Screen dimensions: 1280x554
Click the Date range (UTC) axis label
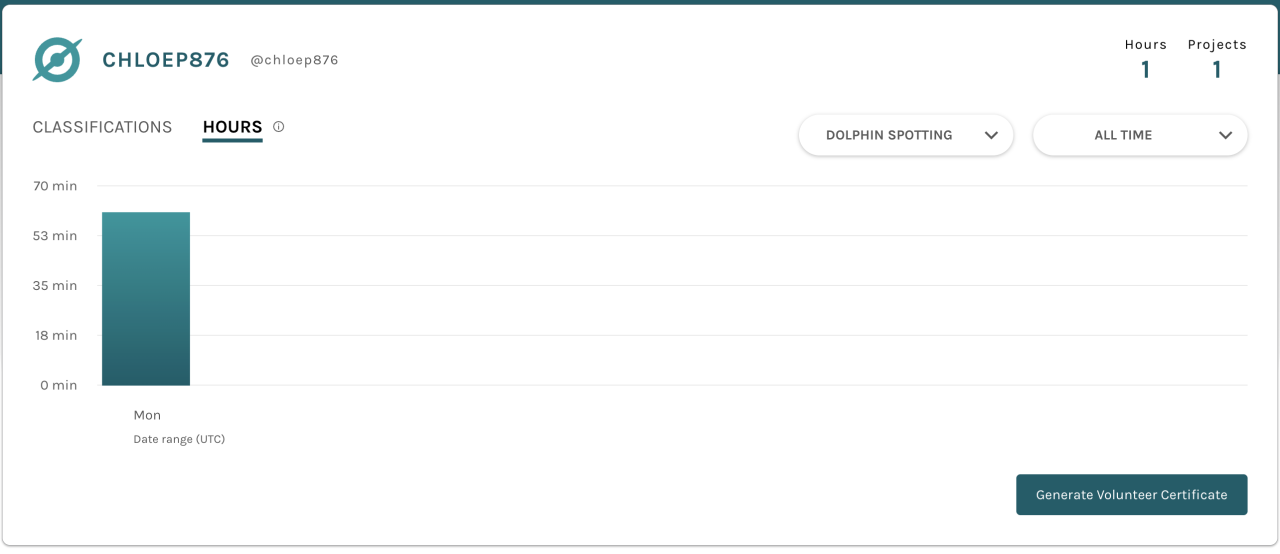(179, 439)
